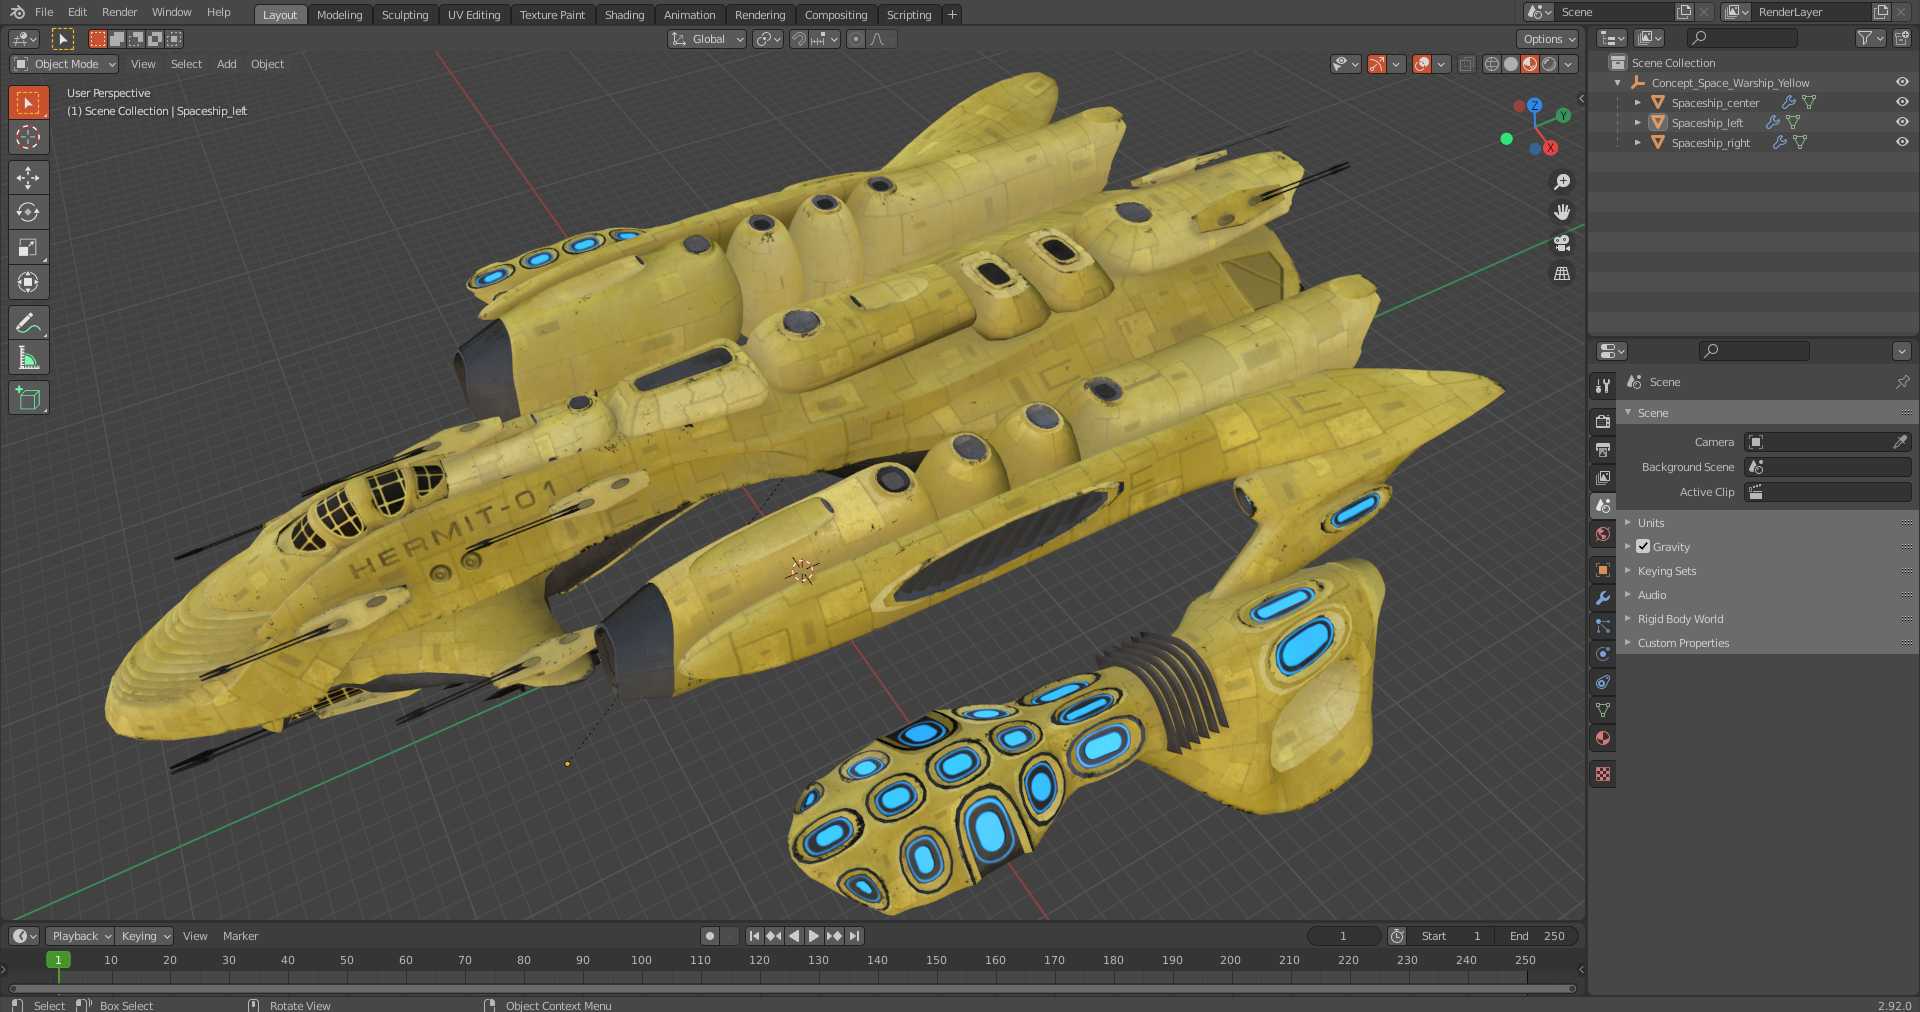Activate the Select Box tool
This screenshot has height=1012, width=1920.
[x=28, y=102]
